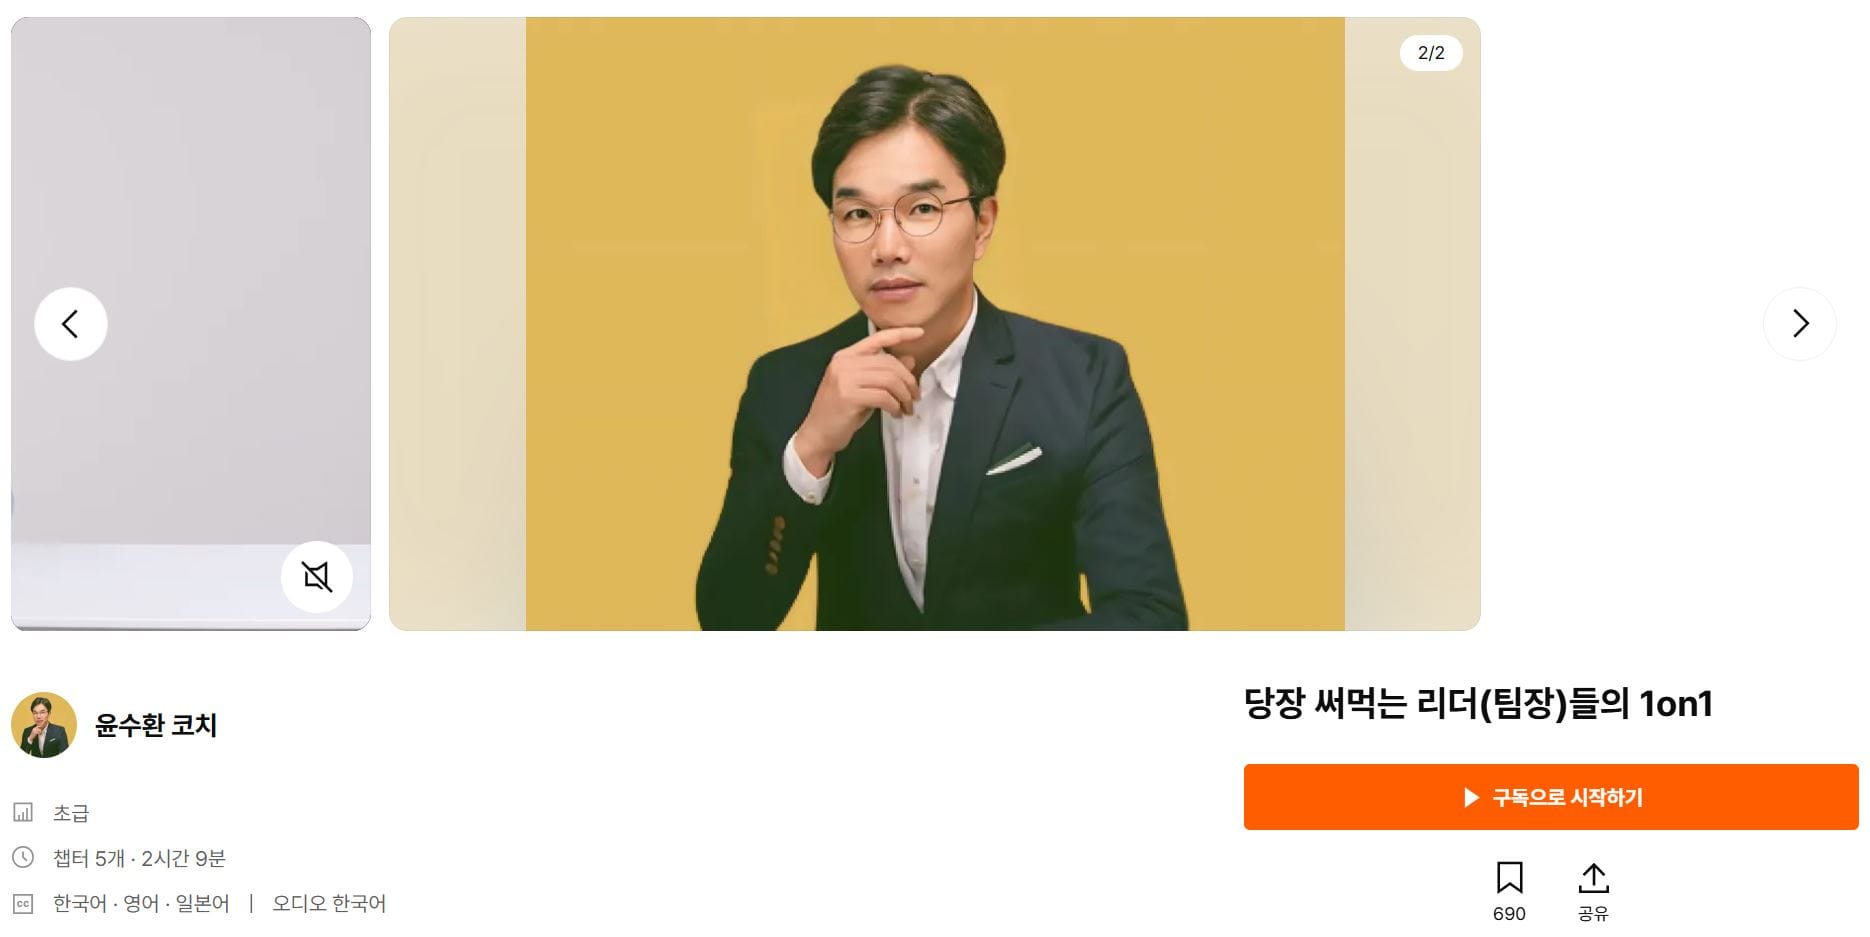Click the 690 bookmark count
This screenshot has height=937, width=1870.
(x=1509, y=914)
